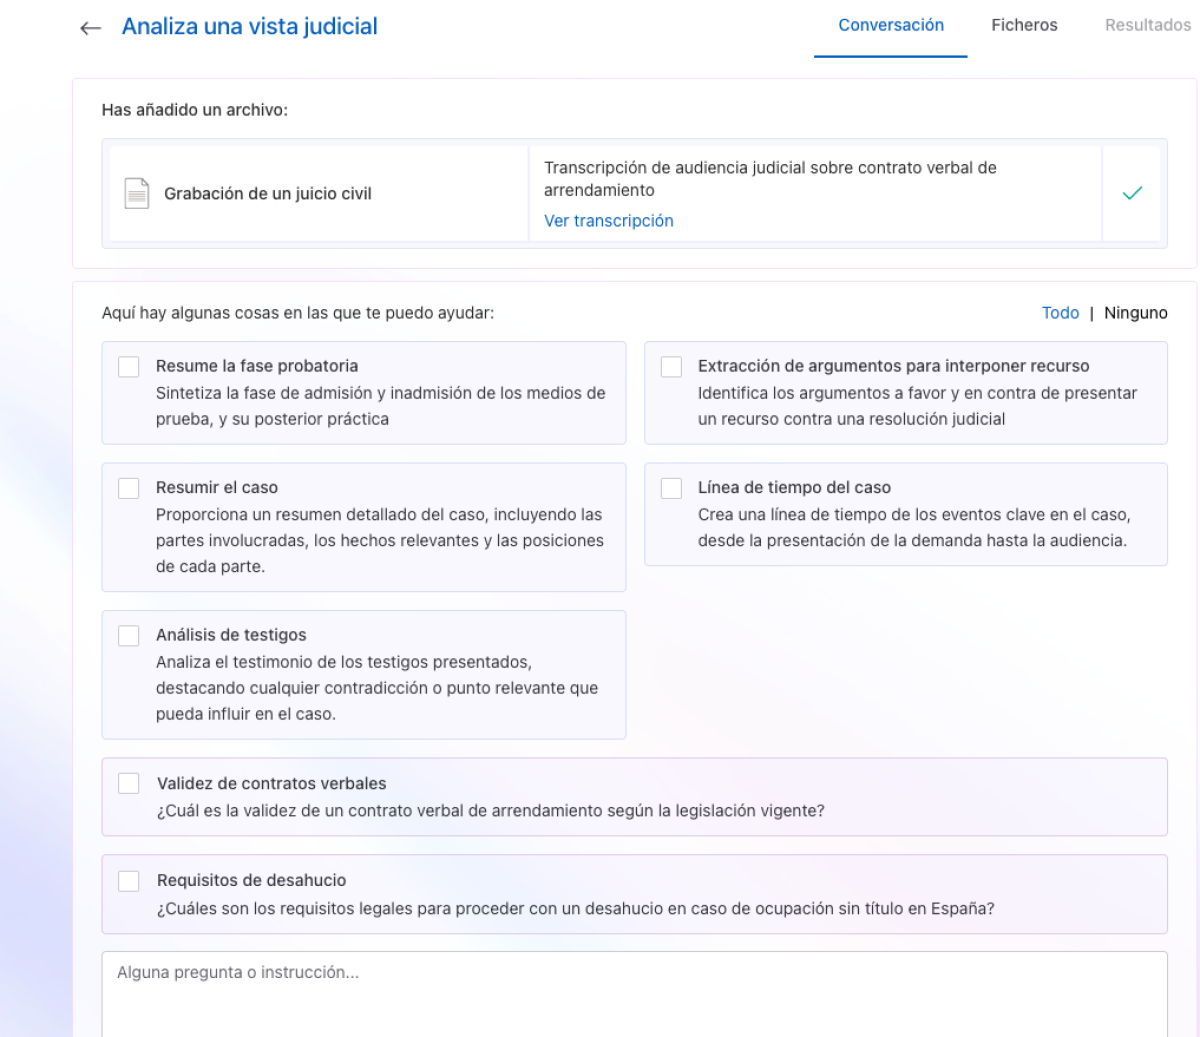Click the Crea una línea de tiempo description
Screen dimensions: 1200x1037
pyautogui.click(x=914, y=527)
